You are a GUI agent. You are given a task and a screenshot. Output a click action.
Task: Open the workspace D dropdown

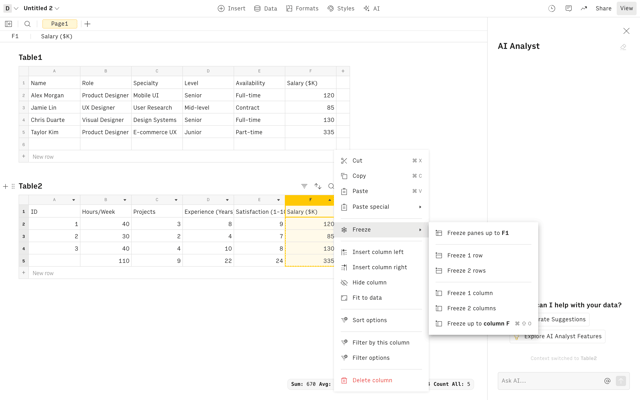(11, 9)
